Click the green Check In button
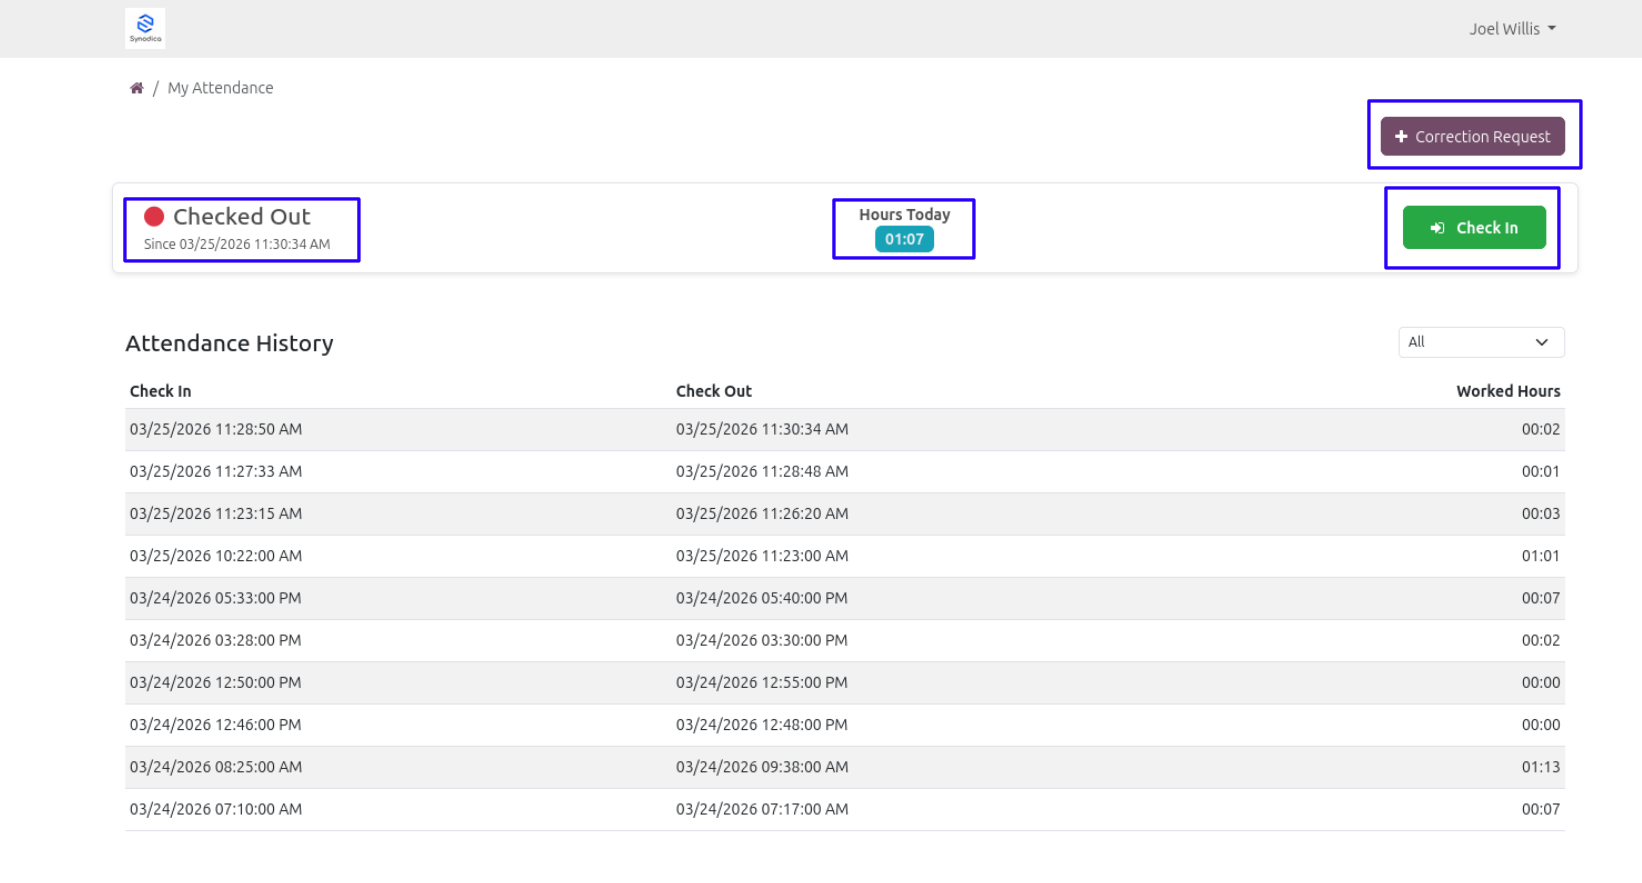 1474,227
